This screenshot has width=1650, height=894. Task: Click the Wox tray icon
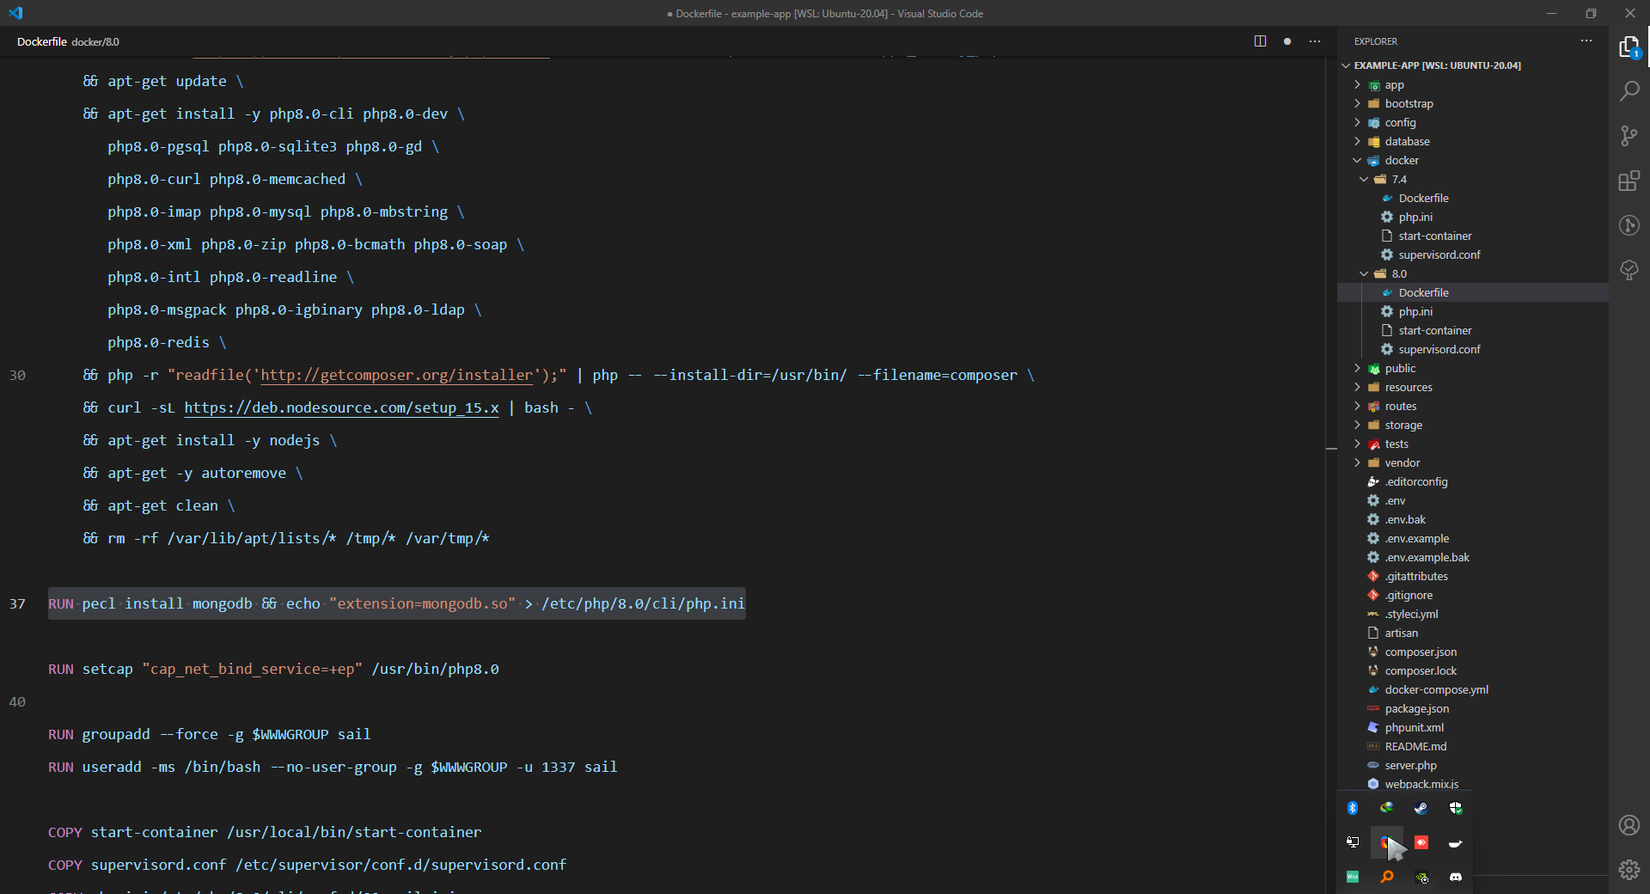(1353, 877)
